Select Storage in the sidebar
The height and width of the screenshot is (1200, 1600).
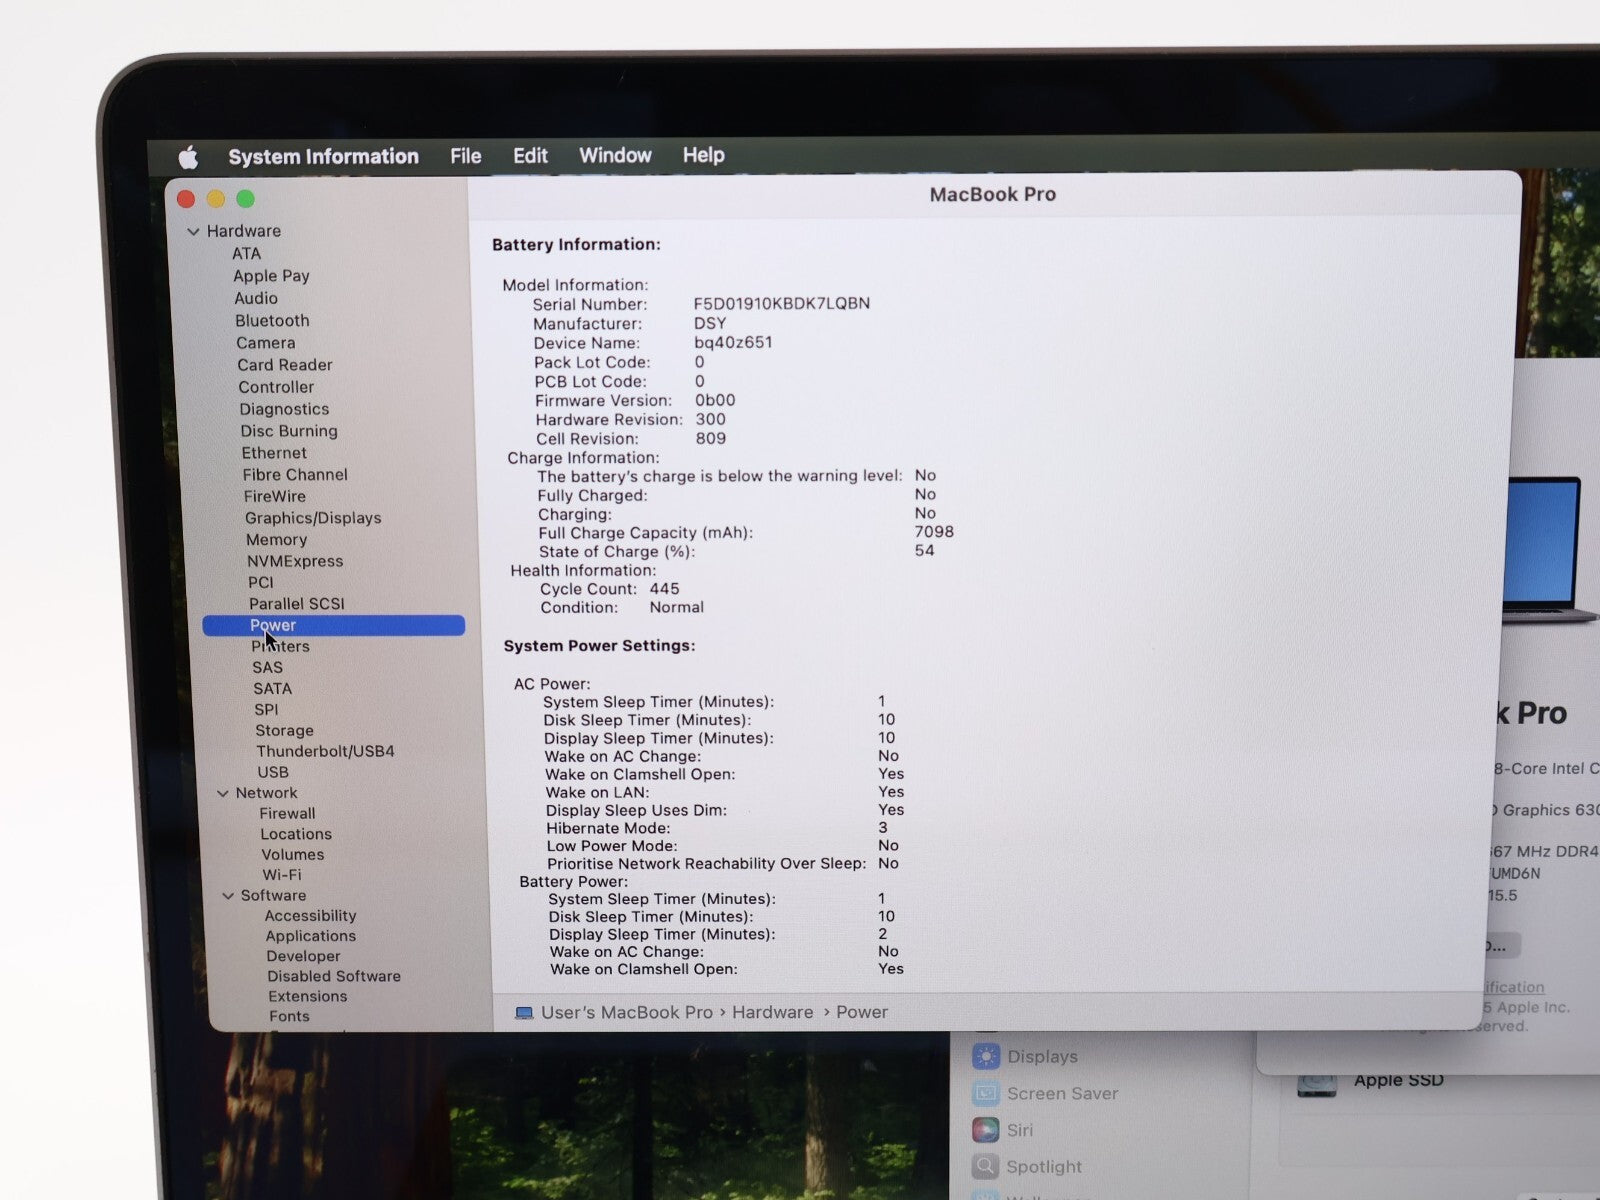(284, 731)
